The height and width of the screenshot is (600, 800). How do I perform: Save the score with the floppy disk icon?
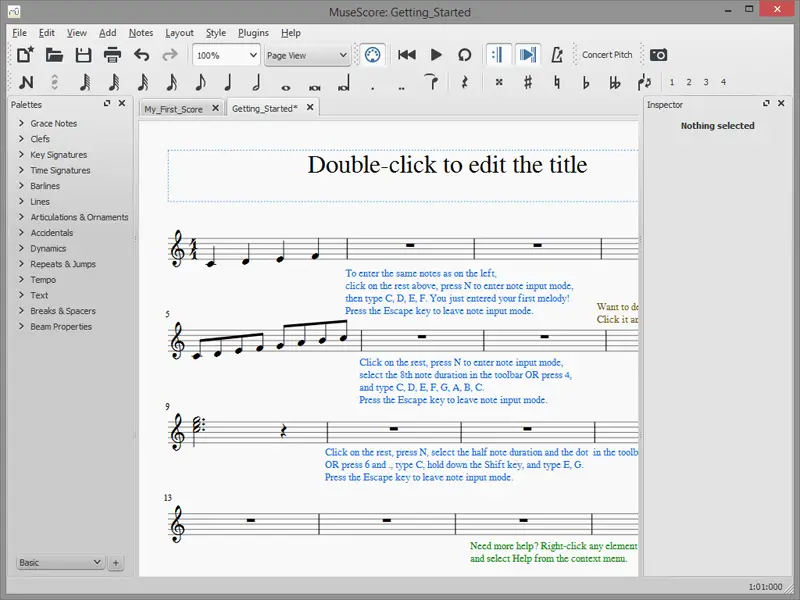tap(83, 55)
